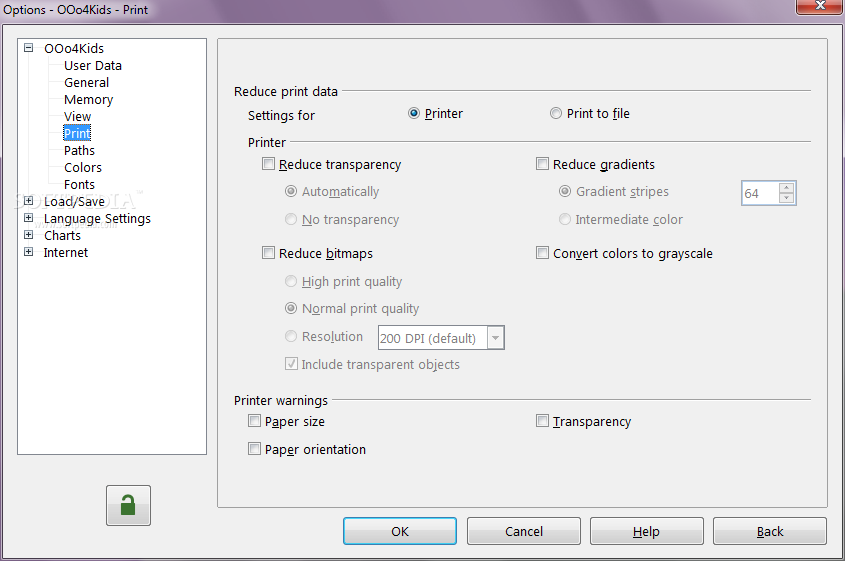Select the OOo4Kids root category label

point(74,49)
